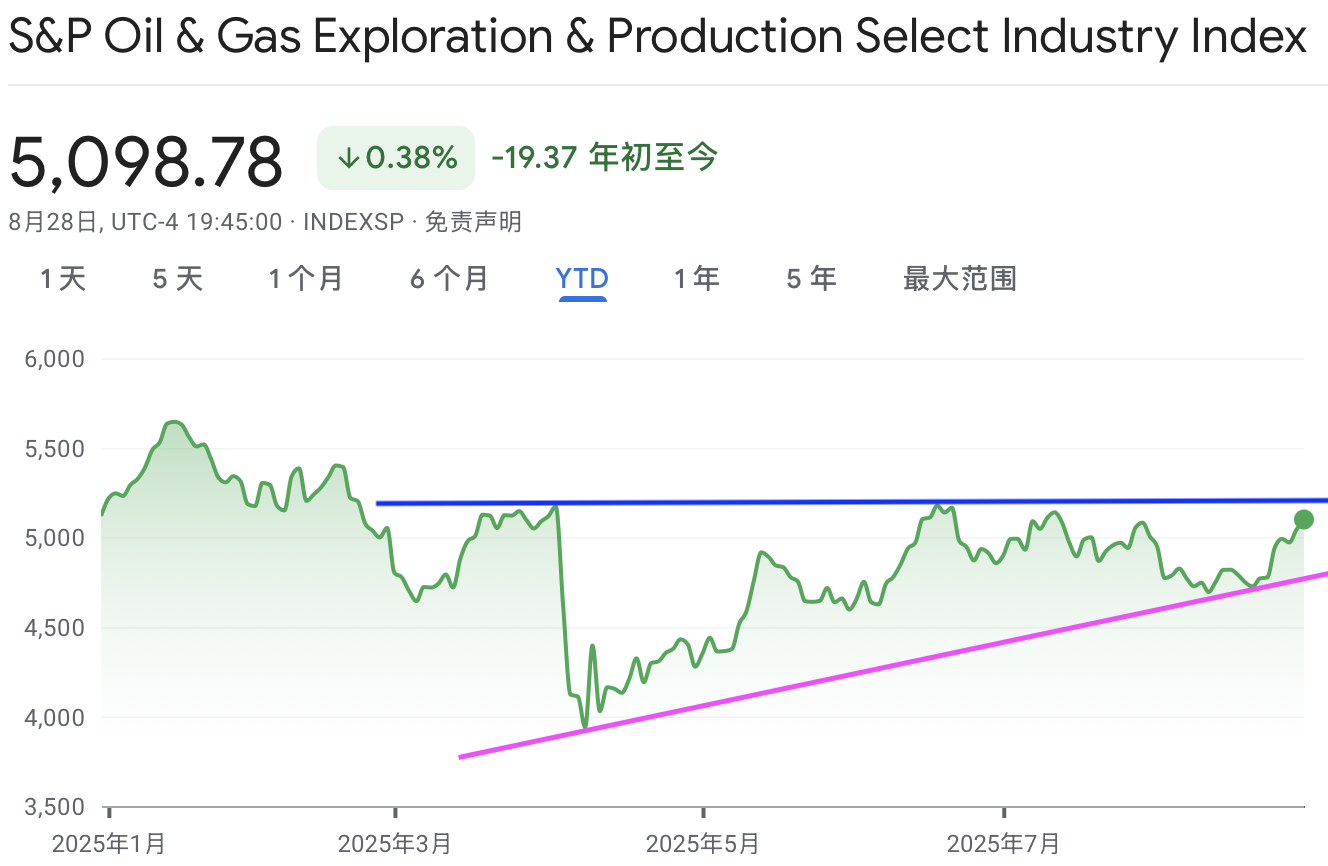Click the 6,000 y-axis label
Screen dimensions: 1328x866
[54, 359]
